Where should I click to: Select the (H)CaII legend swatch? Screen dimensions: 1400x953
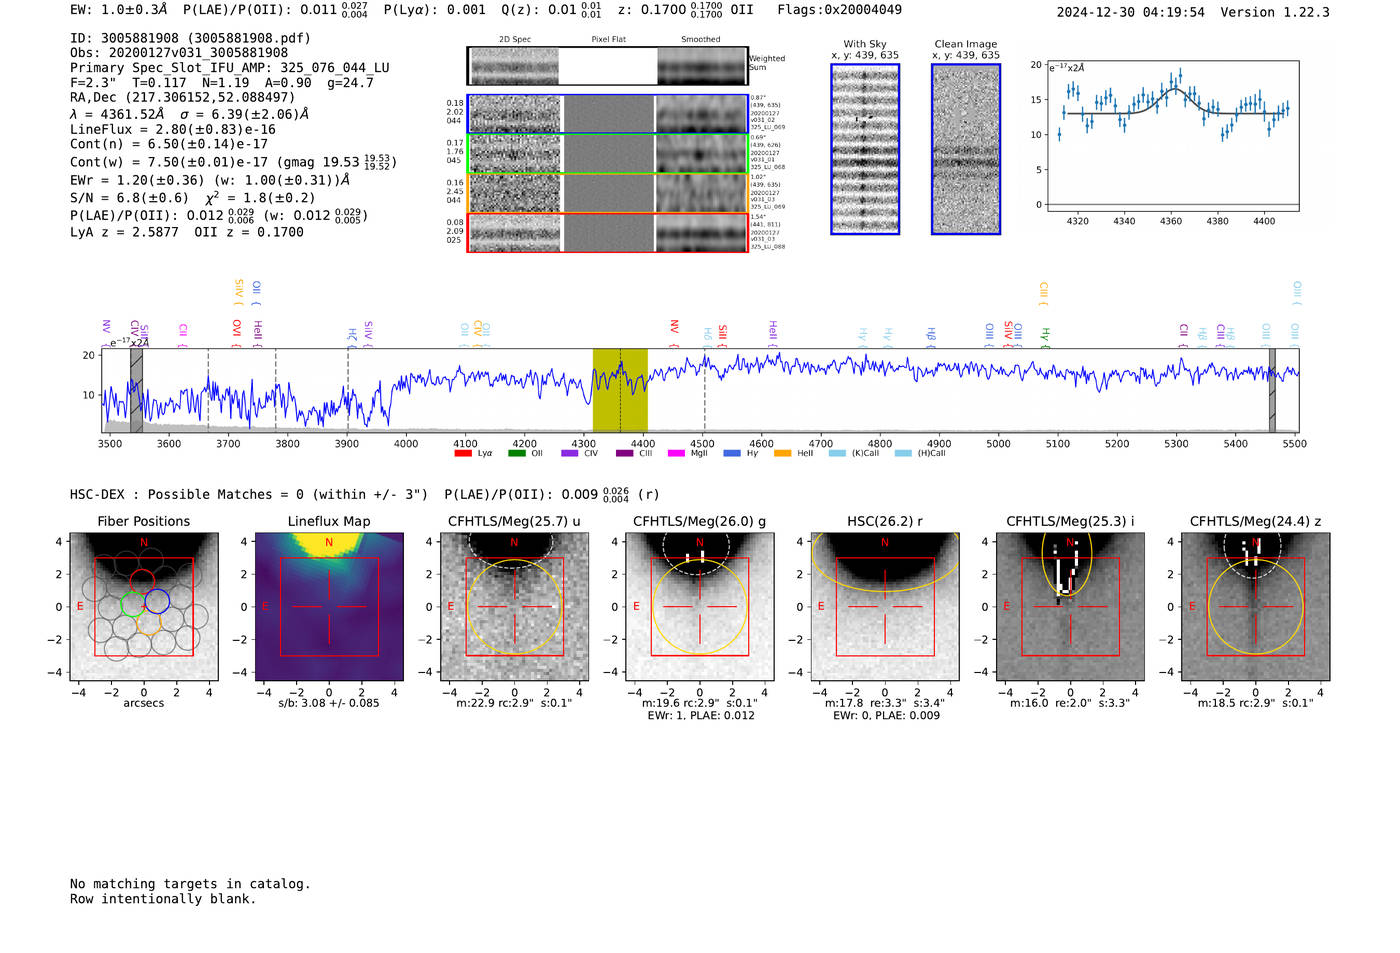tap(903, 453)
